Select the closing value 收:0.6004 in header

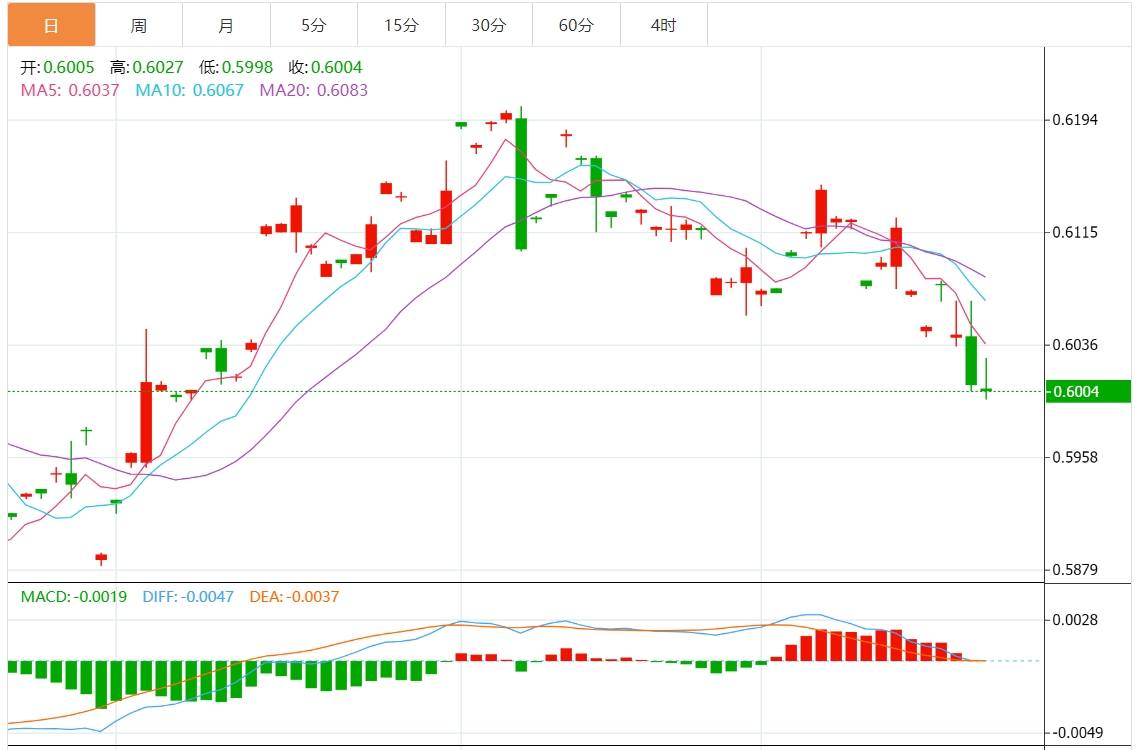[x=326, y=68]
